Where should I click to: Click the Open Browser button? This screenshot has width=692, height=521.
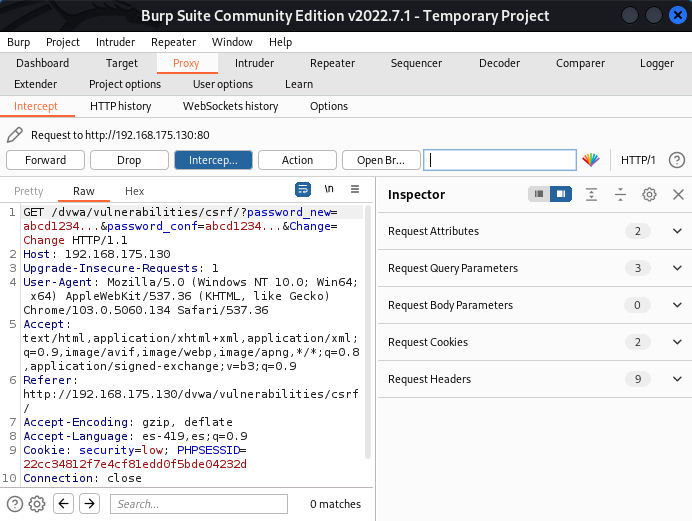(x=381, y=160)
